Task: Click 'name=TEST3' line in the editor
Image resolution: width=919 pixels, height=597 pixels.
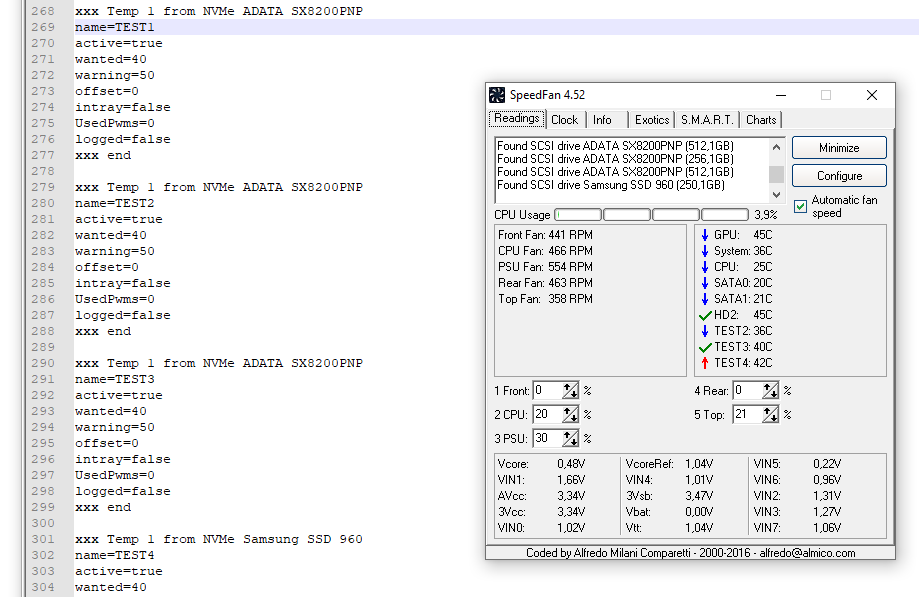Action: pyautogui.click(x=115, y=379)
